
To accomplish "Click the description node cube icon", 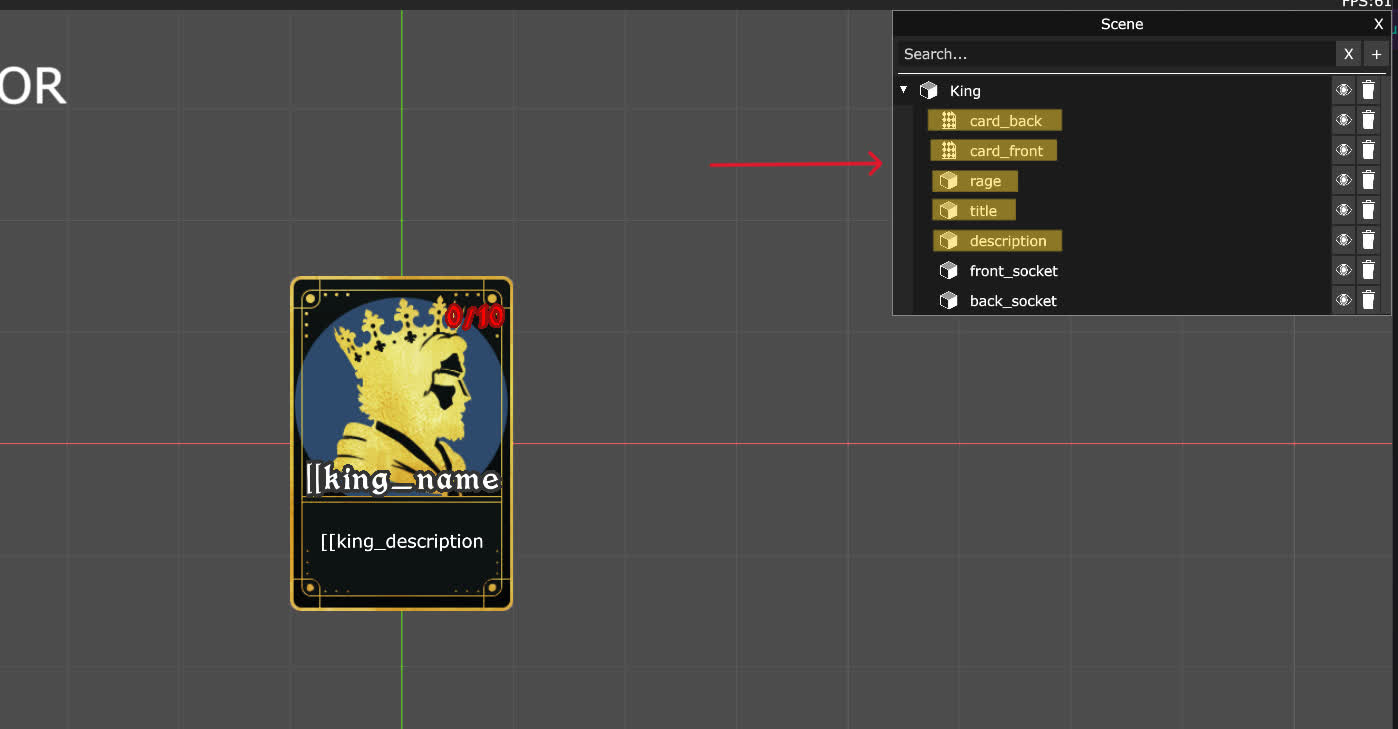I will (949, 241).
